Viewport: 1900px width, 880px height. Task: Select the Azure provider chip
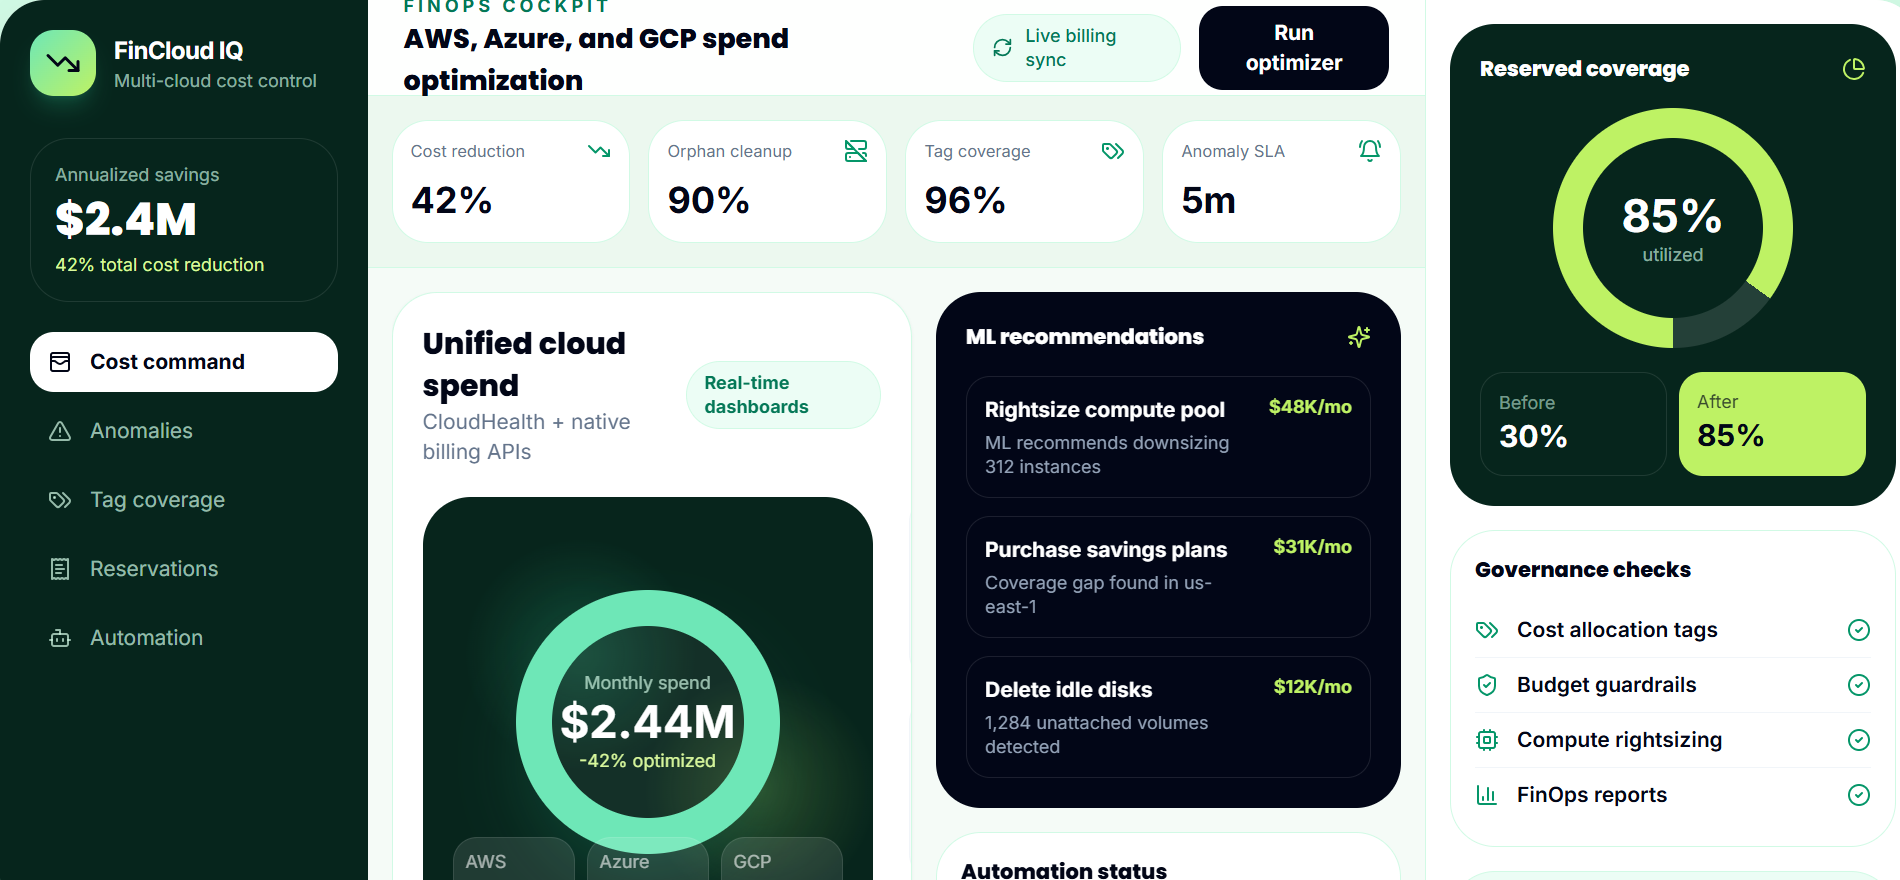point(648,859)
